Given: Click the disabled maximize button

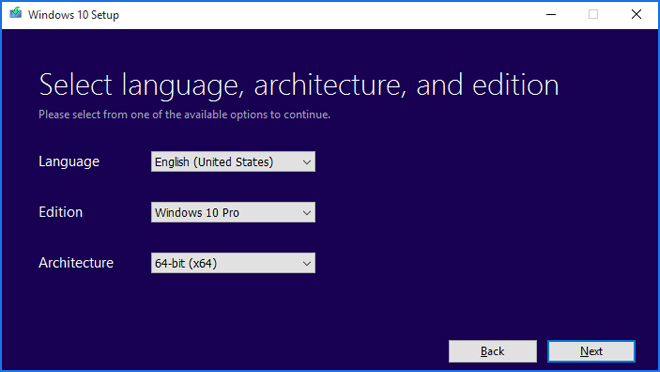Looking at the screenshot, I should [593, 14].
